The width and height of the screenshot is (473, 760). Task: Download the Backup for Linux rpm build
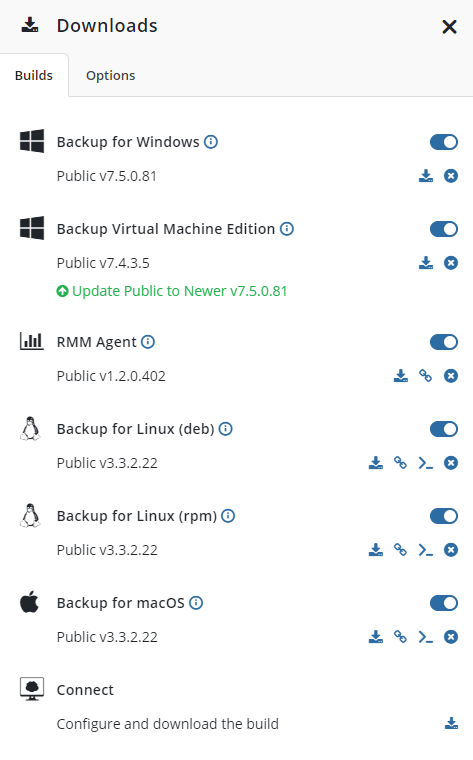pos(376,550)
